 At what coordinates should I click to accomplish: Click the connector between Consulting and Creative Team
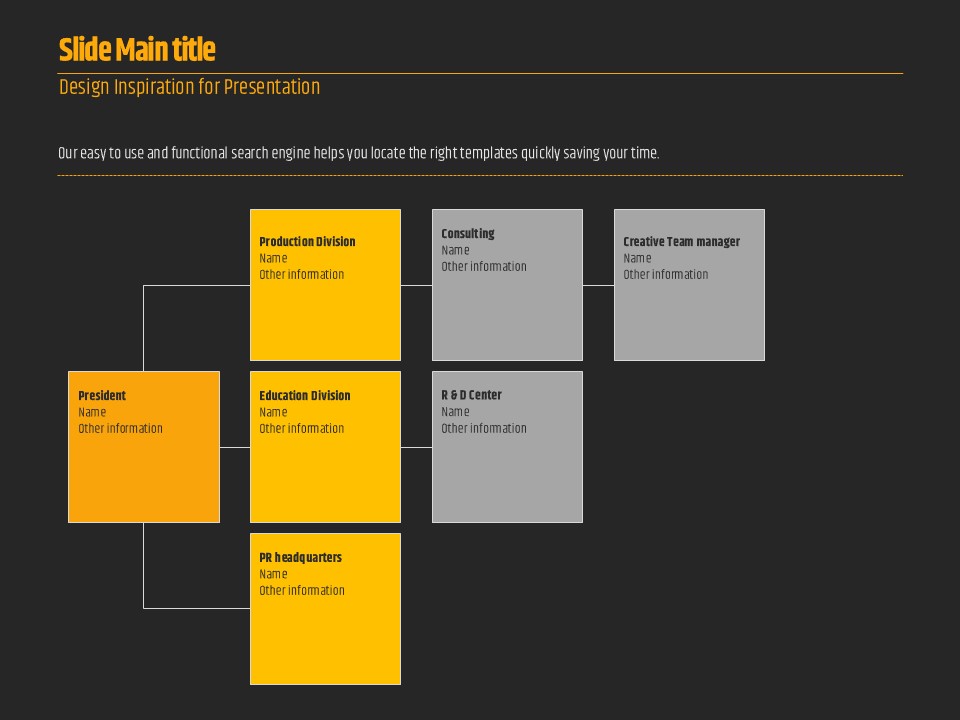coord(598,285)
